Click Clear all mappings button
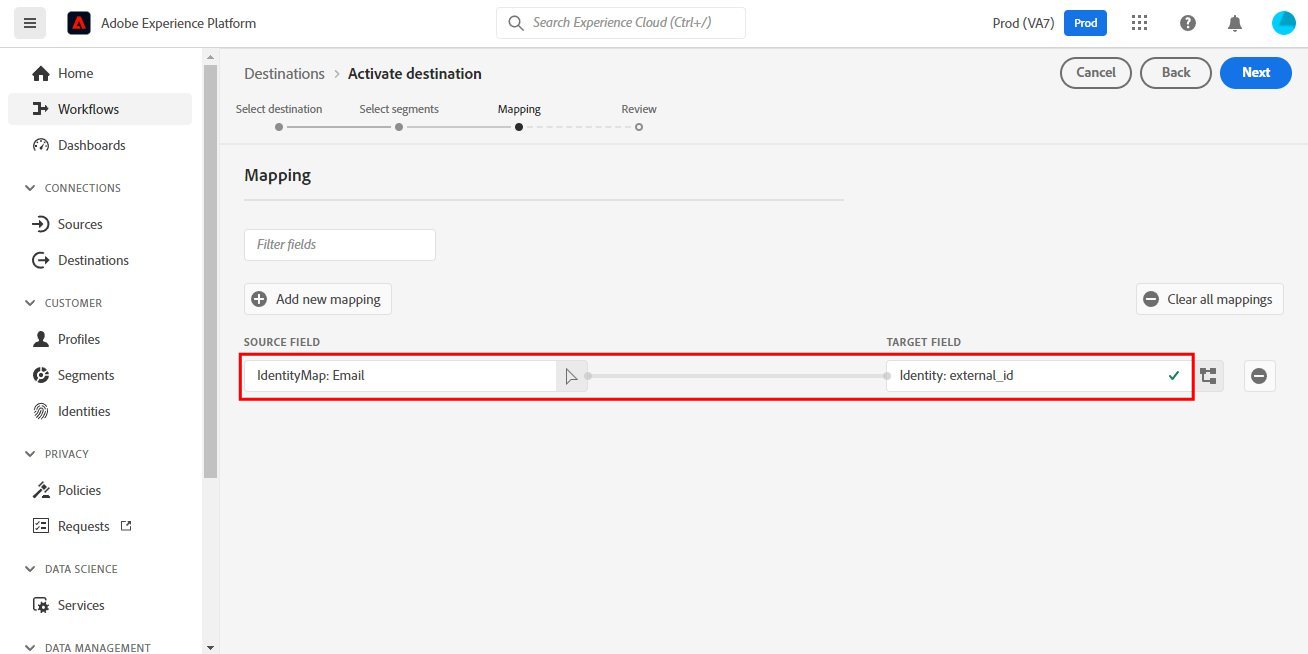 tap(1209, 299)
